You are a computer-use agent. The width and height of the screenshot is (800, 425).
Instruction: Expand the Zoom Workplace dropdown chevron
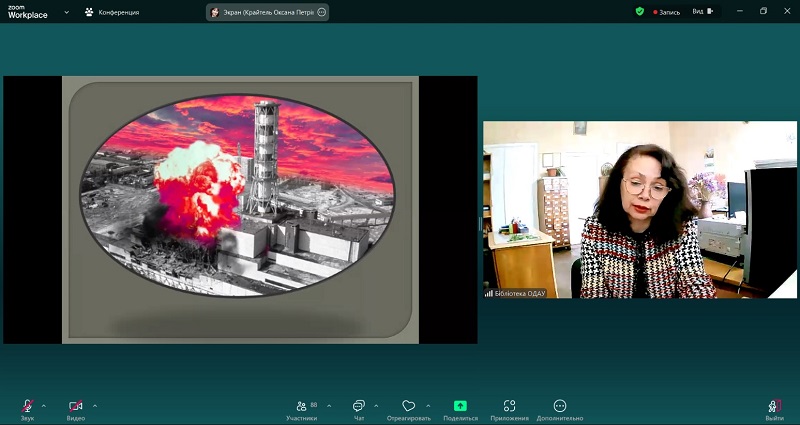click(66, 12)
